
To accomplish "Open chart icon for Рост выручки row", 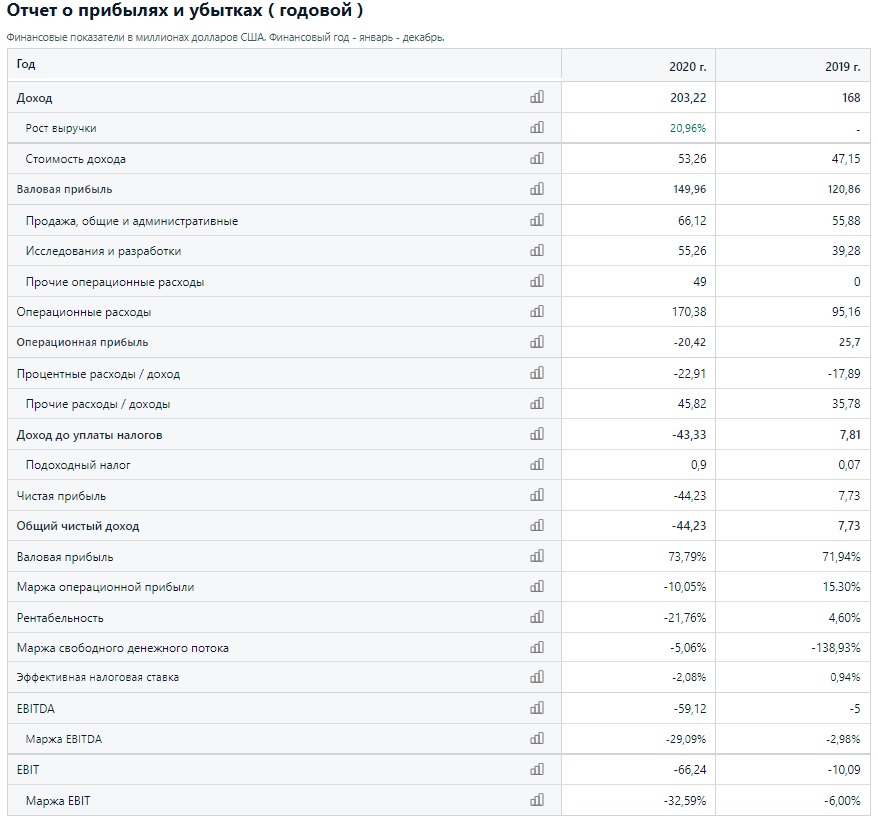I will [536, 127].
